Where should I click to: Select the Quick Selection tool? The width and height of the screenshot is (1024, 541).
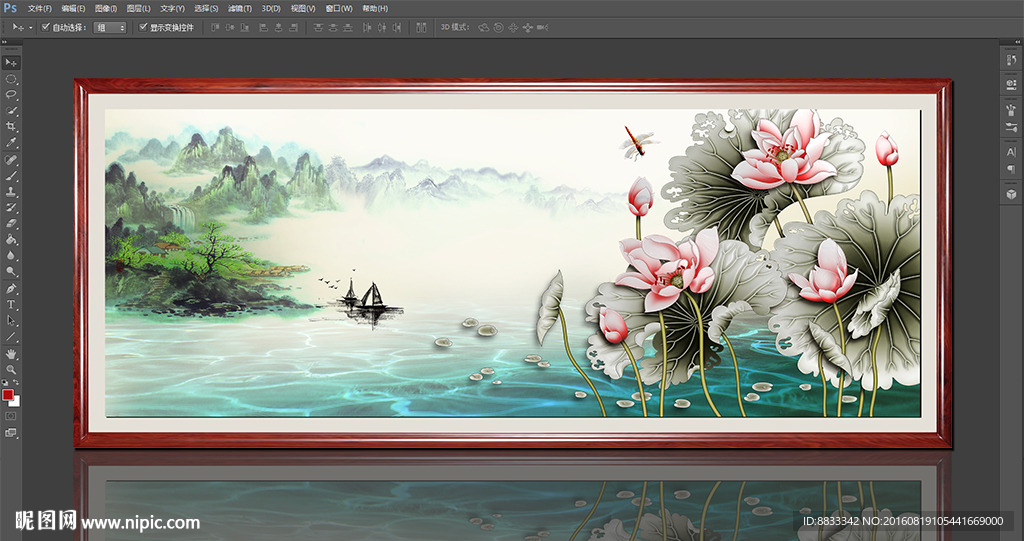[11, 110]
